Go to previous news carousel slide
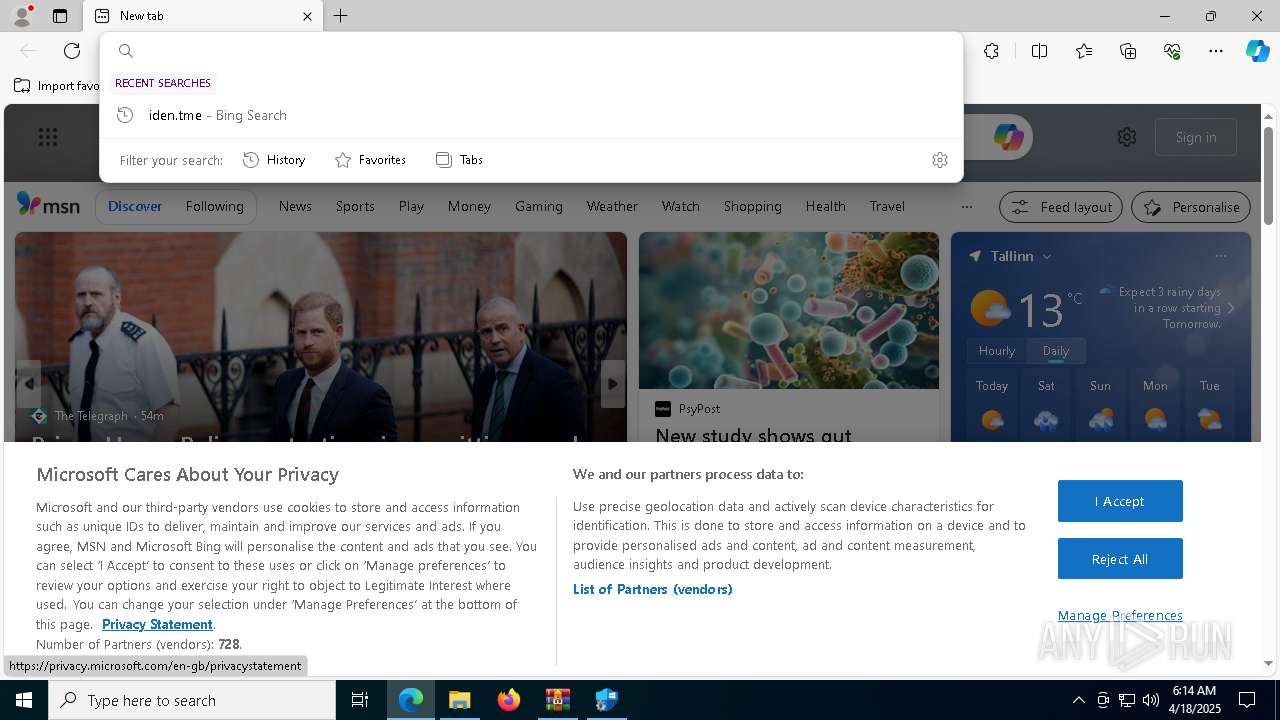 pos(29,384)
